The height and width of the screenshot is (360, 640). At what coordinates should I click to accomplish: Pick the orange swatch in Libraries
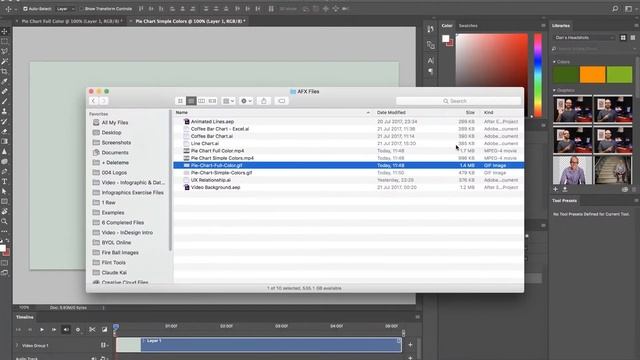tap(592, 75)
